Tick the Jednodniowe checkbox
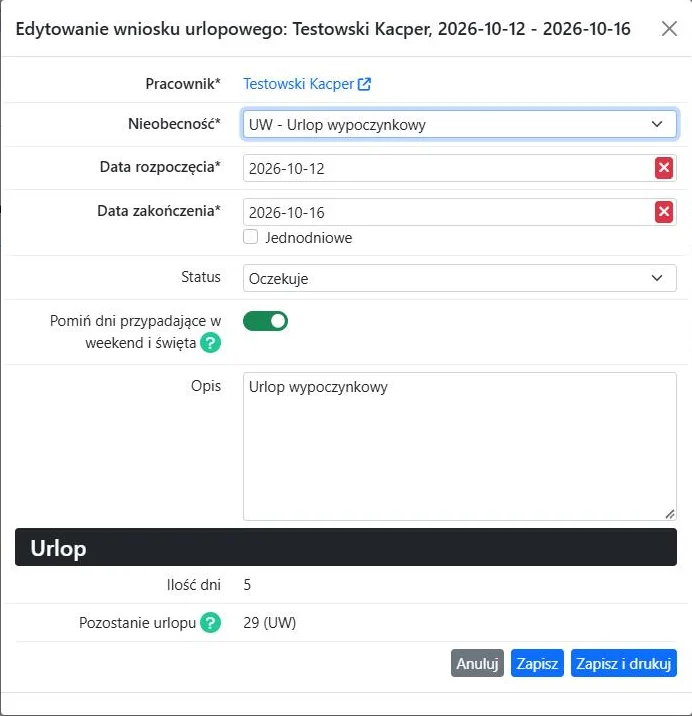Viewport: 692px width, 716px height. (x=250, y=237)
